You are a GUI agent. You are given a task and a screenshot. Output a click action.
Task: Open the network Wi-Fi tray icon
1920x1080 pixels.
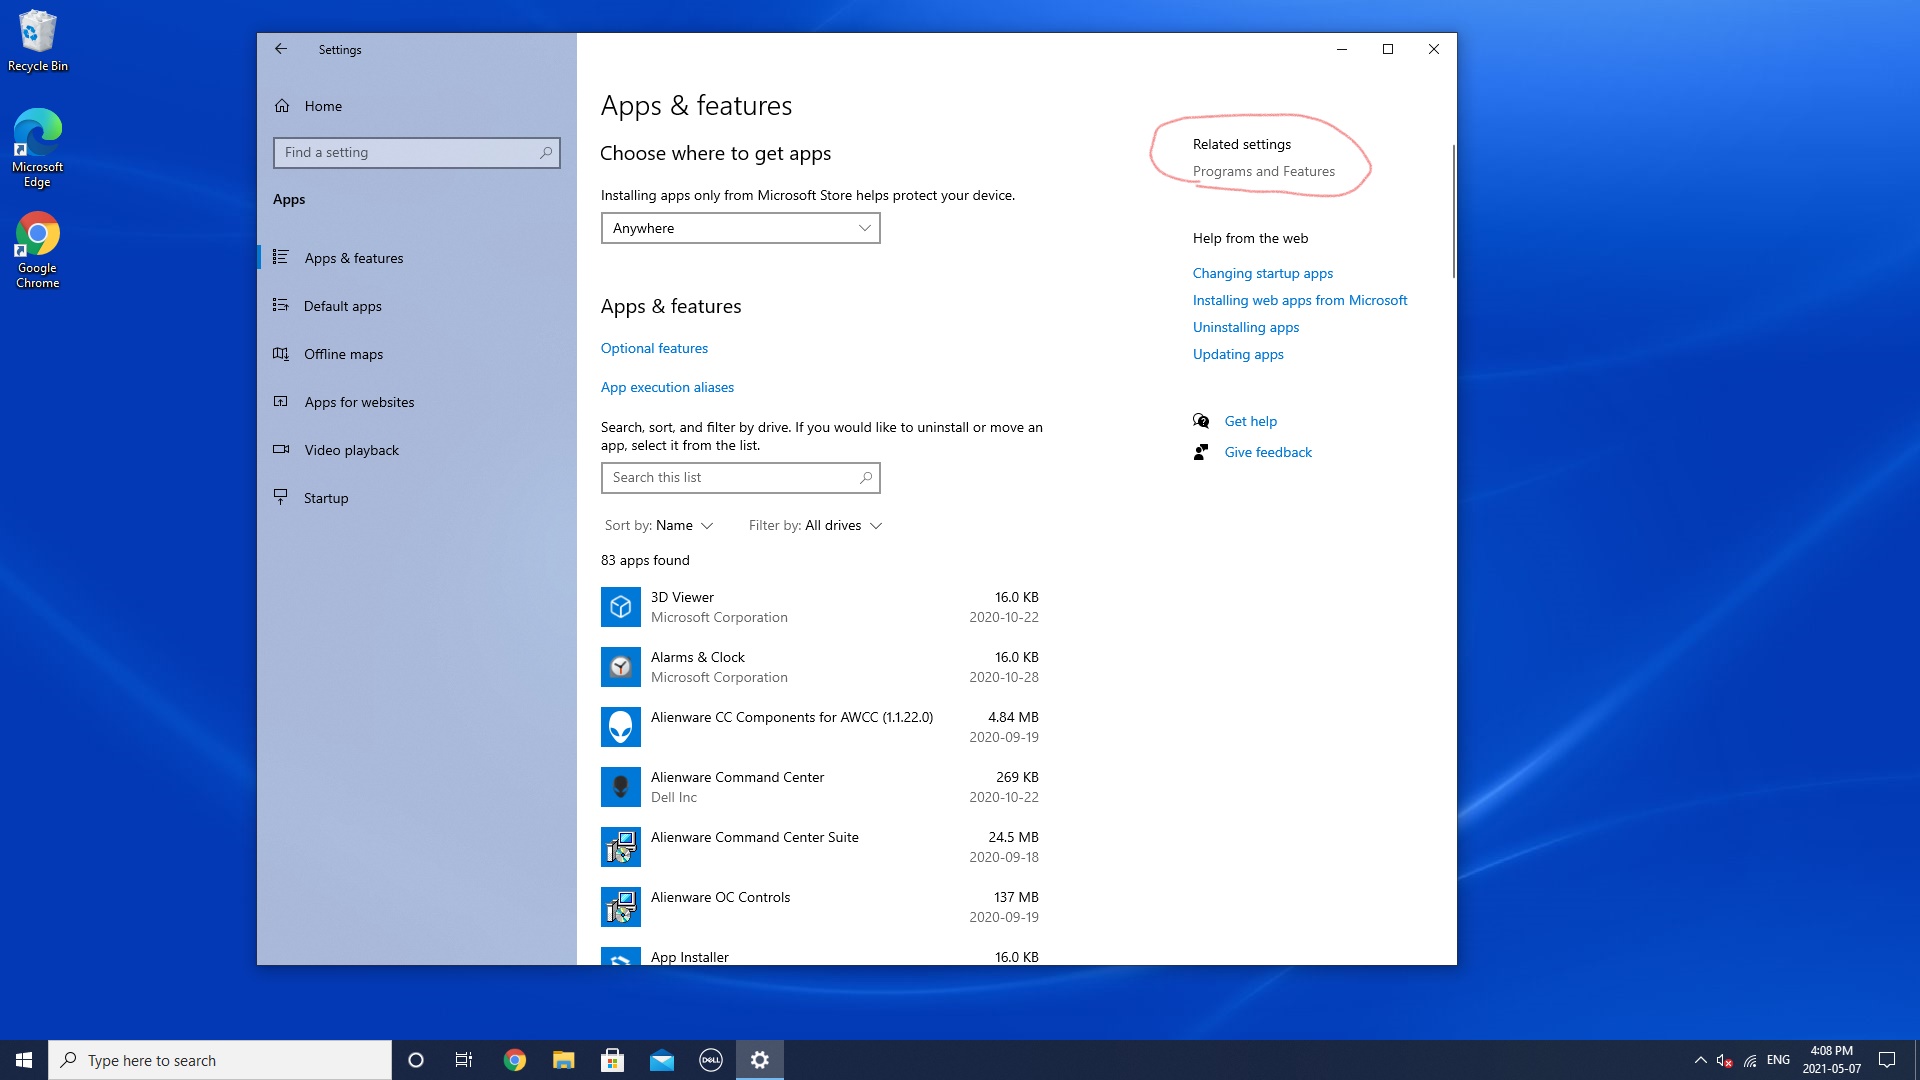(x=1750, y=1060)
